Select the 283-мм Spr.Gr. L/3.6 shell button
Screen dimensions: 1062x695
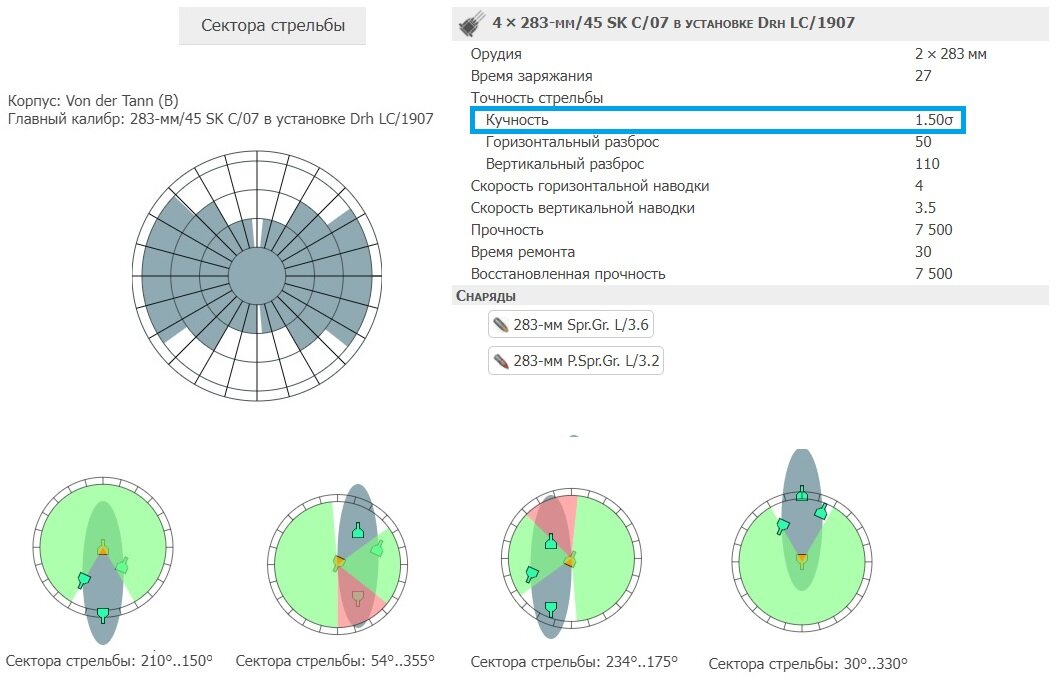coord(571,324)
